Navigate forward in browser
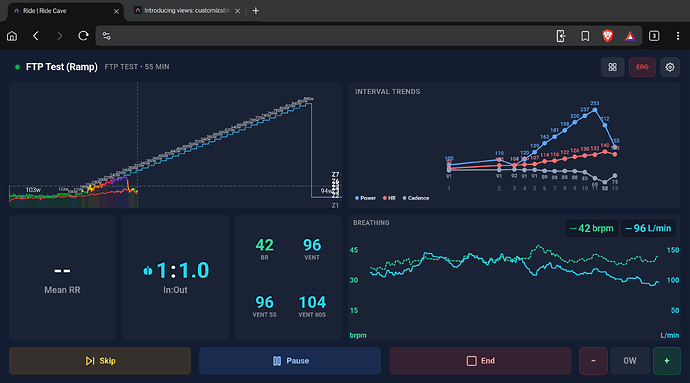 pyautogui.click(x=59, y=36)
